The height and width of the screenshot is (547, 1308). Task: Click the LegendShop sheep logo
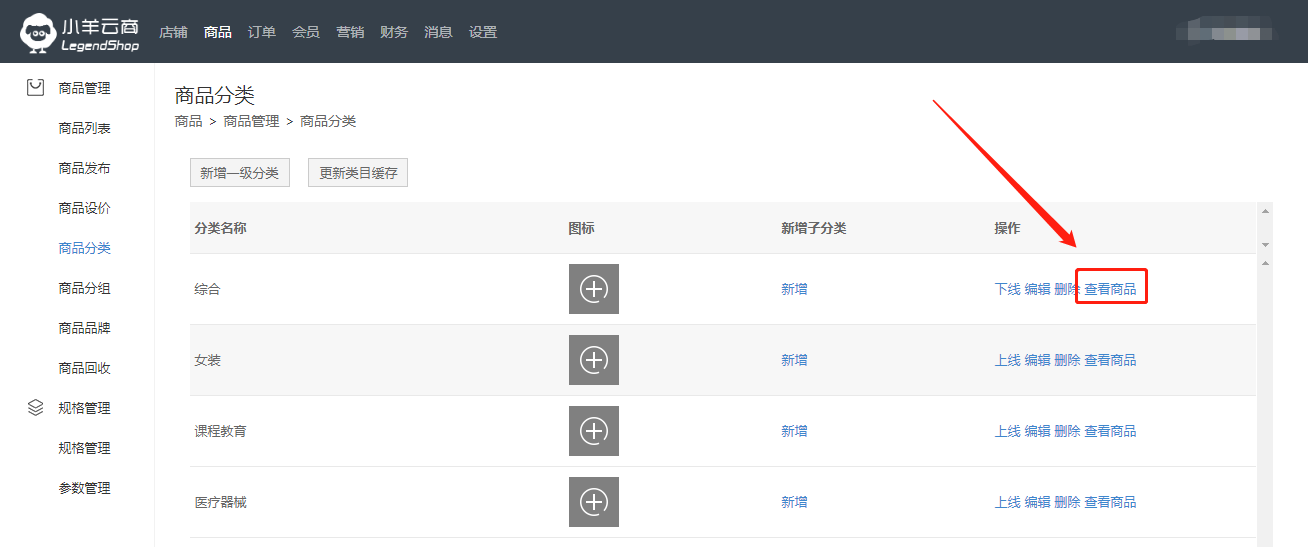tap(37, 33)
